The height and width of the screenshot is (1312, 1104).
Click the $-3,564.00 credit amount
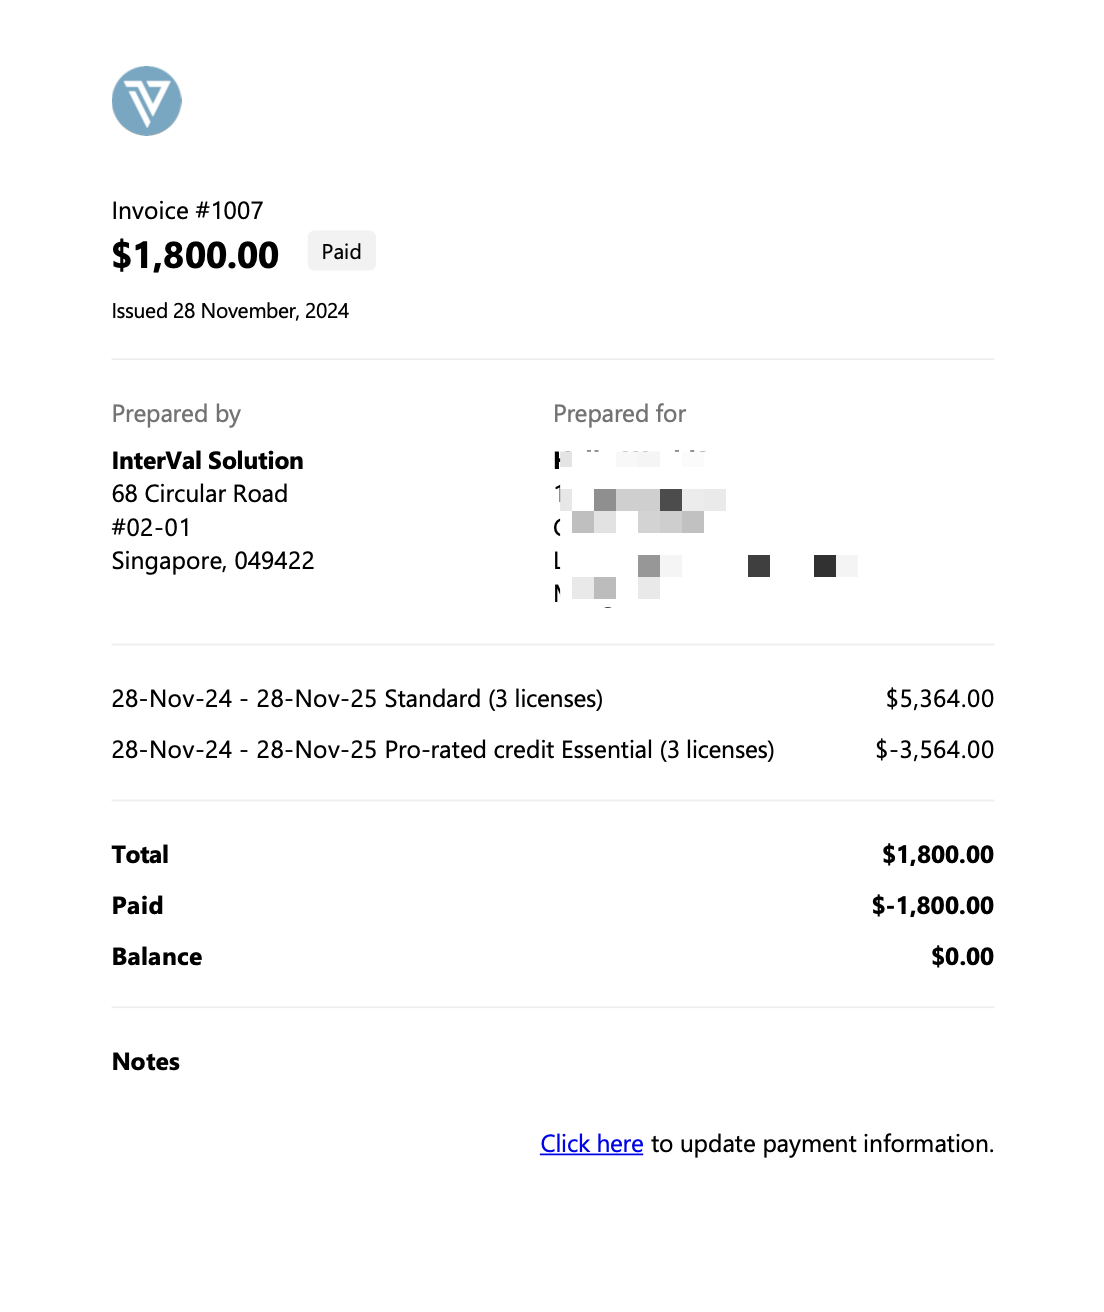coord(934,750)
